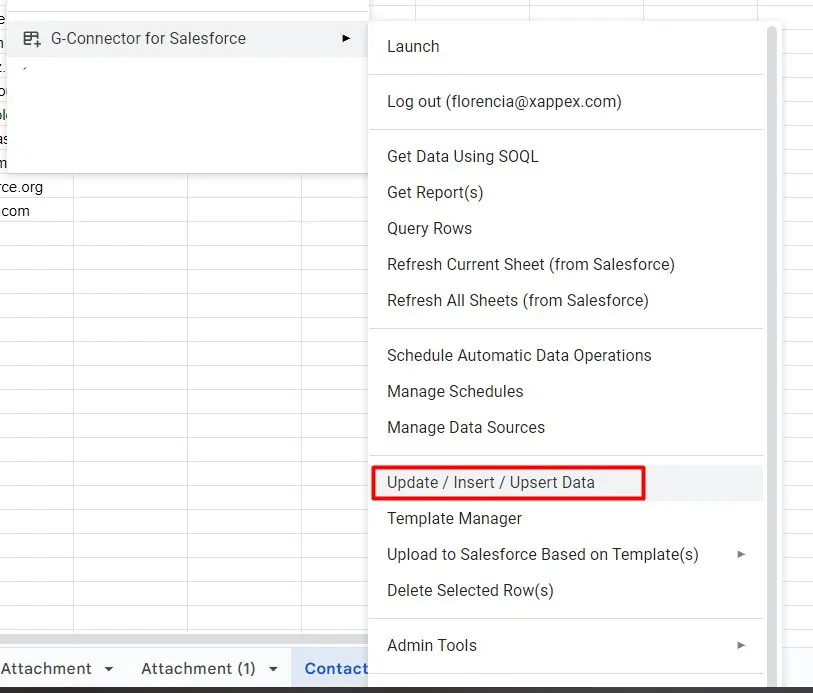Log out of florencia@xappex.com

(566, 102)
